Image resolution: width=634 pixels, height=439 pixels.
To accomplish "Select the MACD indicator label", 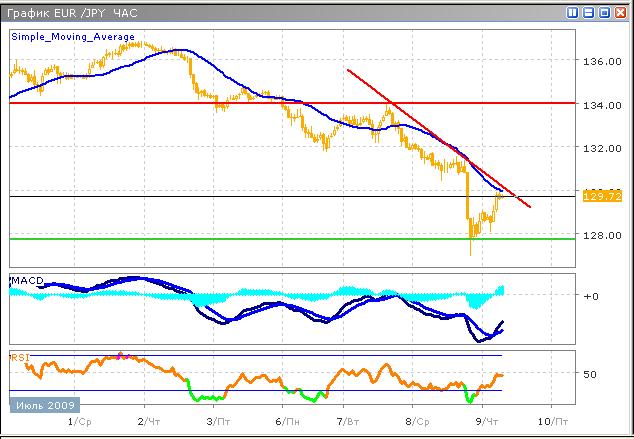I will [x=28, y=281].
